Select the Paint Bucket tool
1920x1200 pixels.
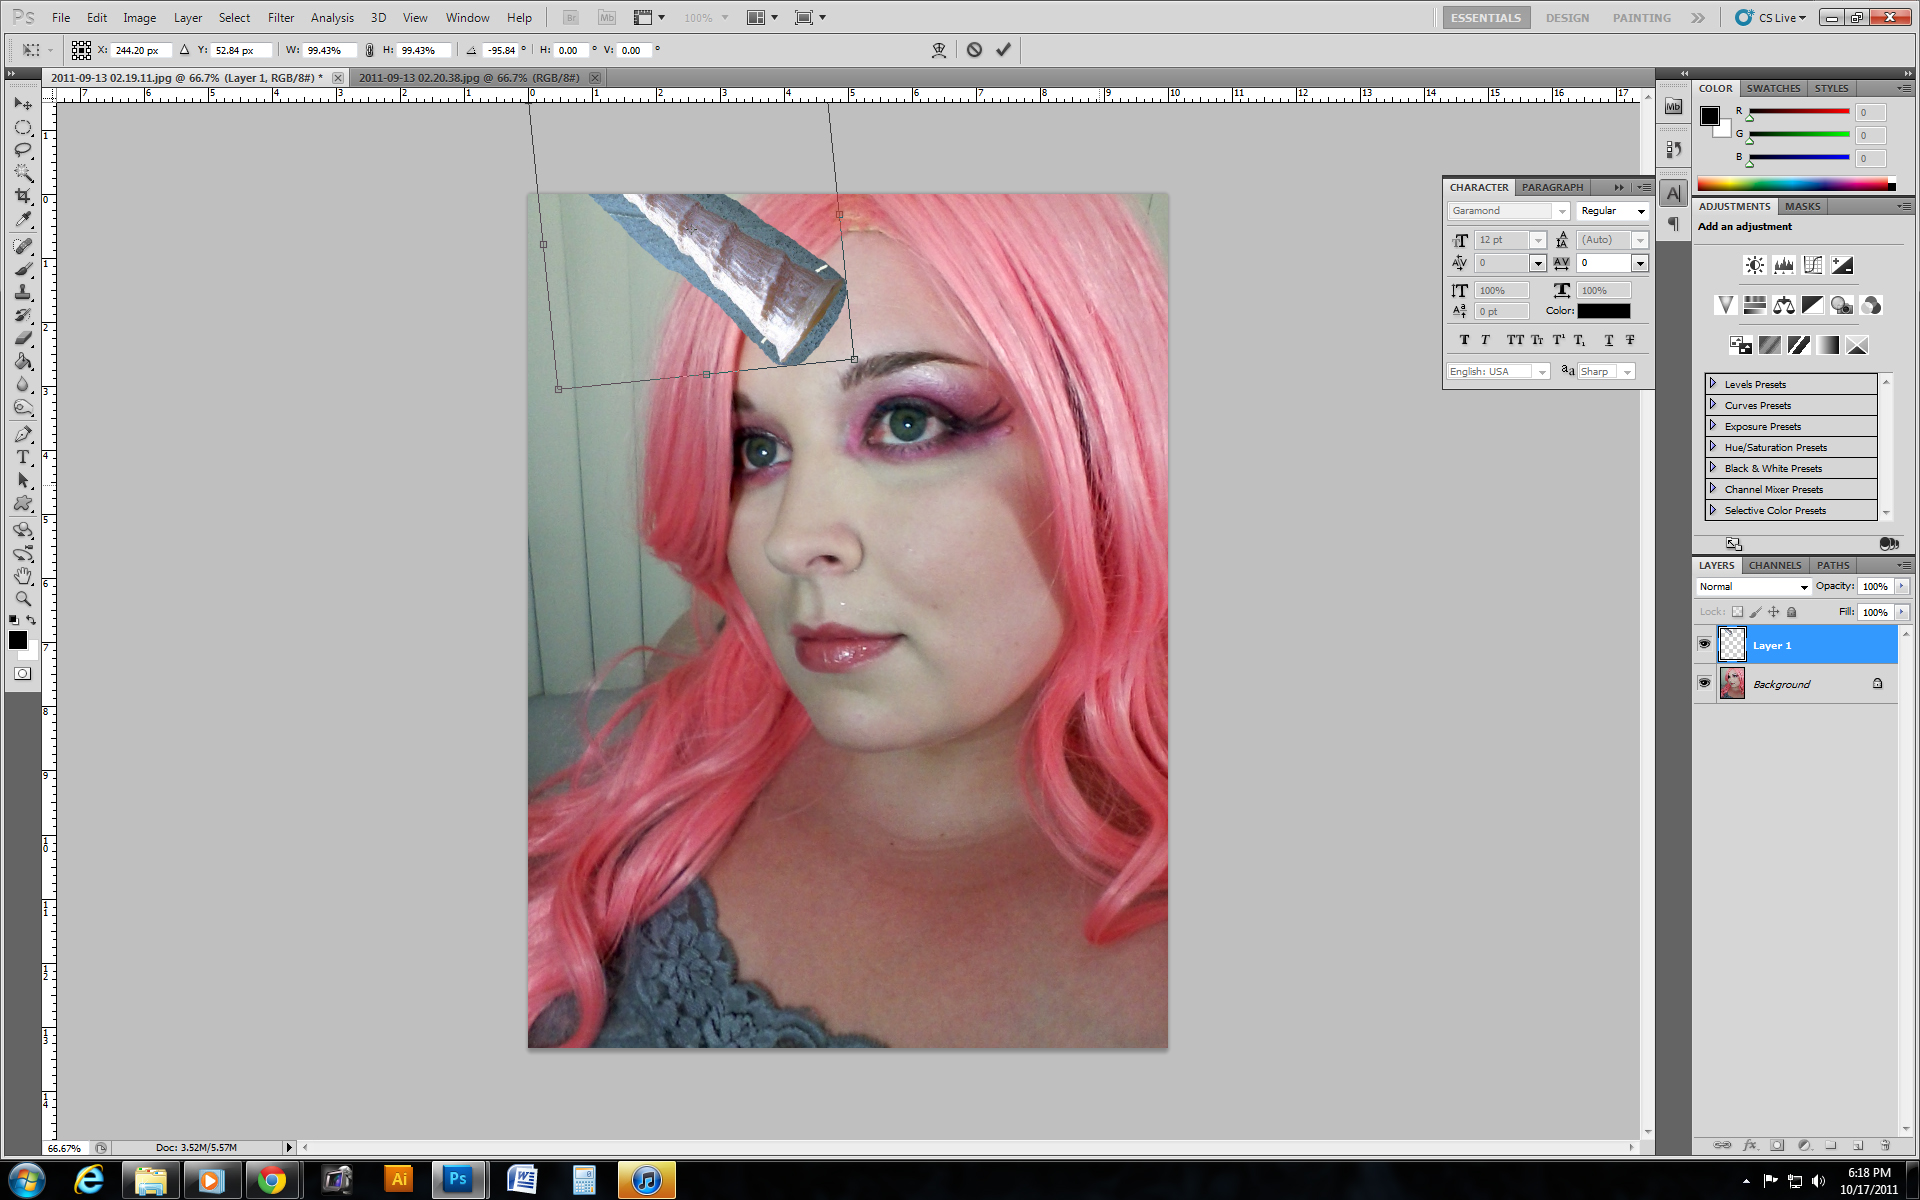[23, 361]
